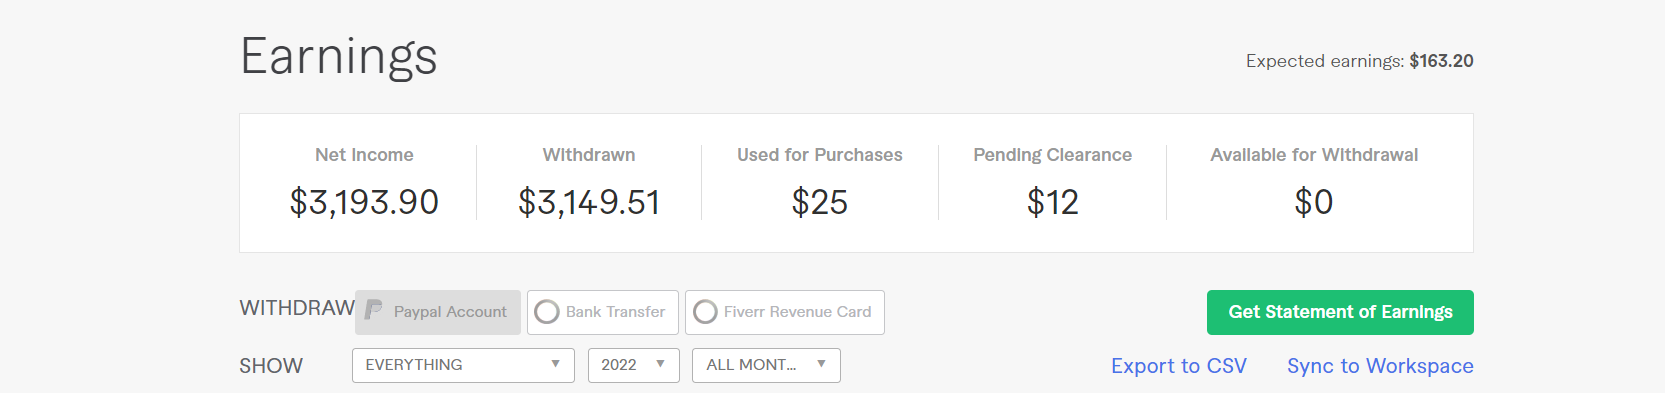Image resolution: width=1665 pixels, height=393 pixels.
Task: Click the EVERYTHING dropdown arrow
Action: click(555, 364)
